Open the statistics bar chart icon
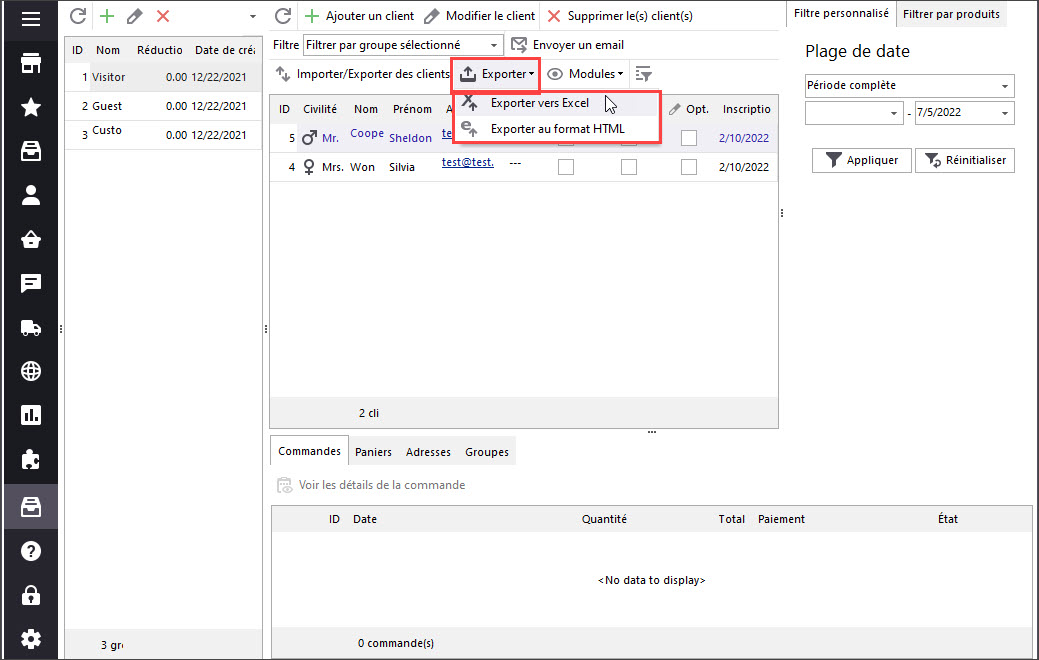This screenshot has width=1039, height=660. coord(30,415)
